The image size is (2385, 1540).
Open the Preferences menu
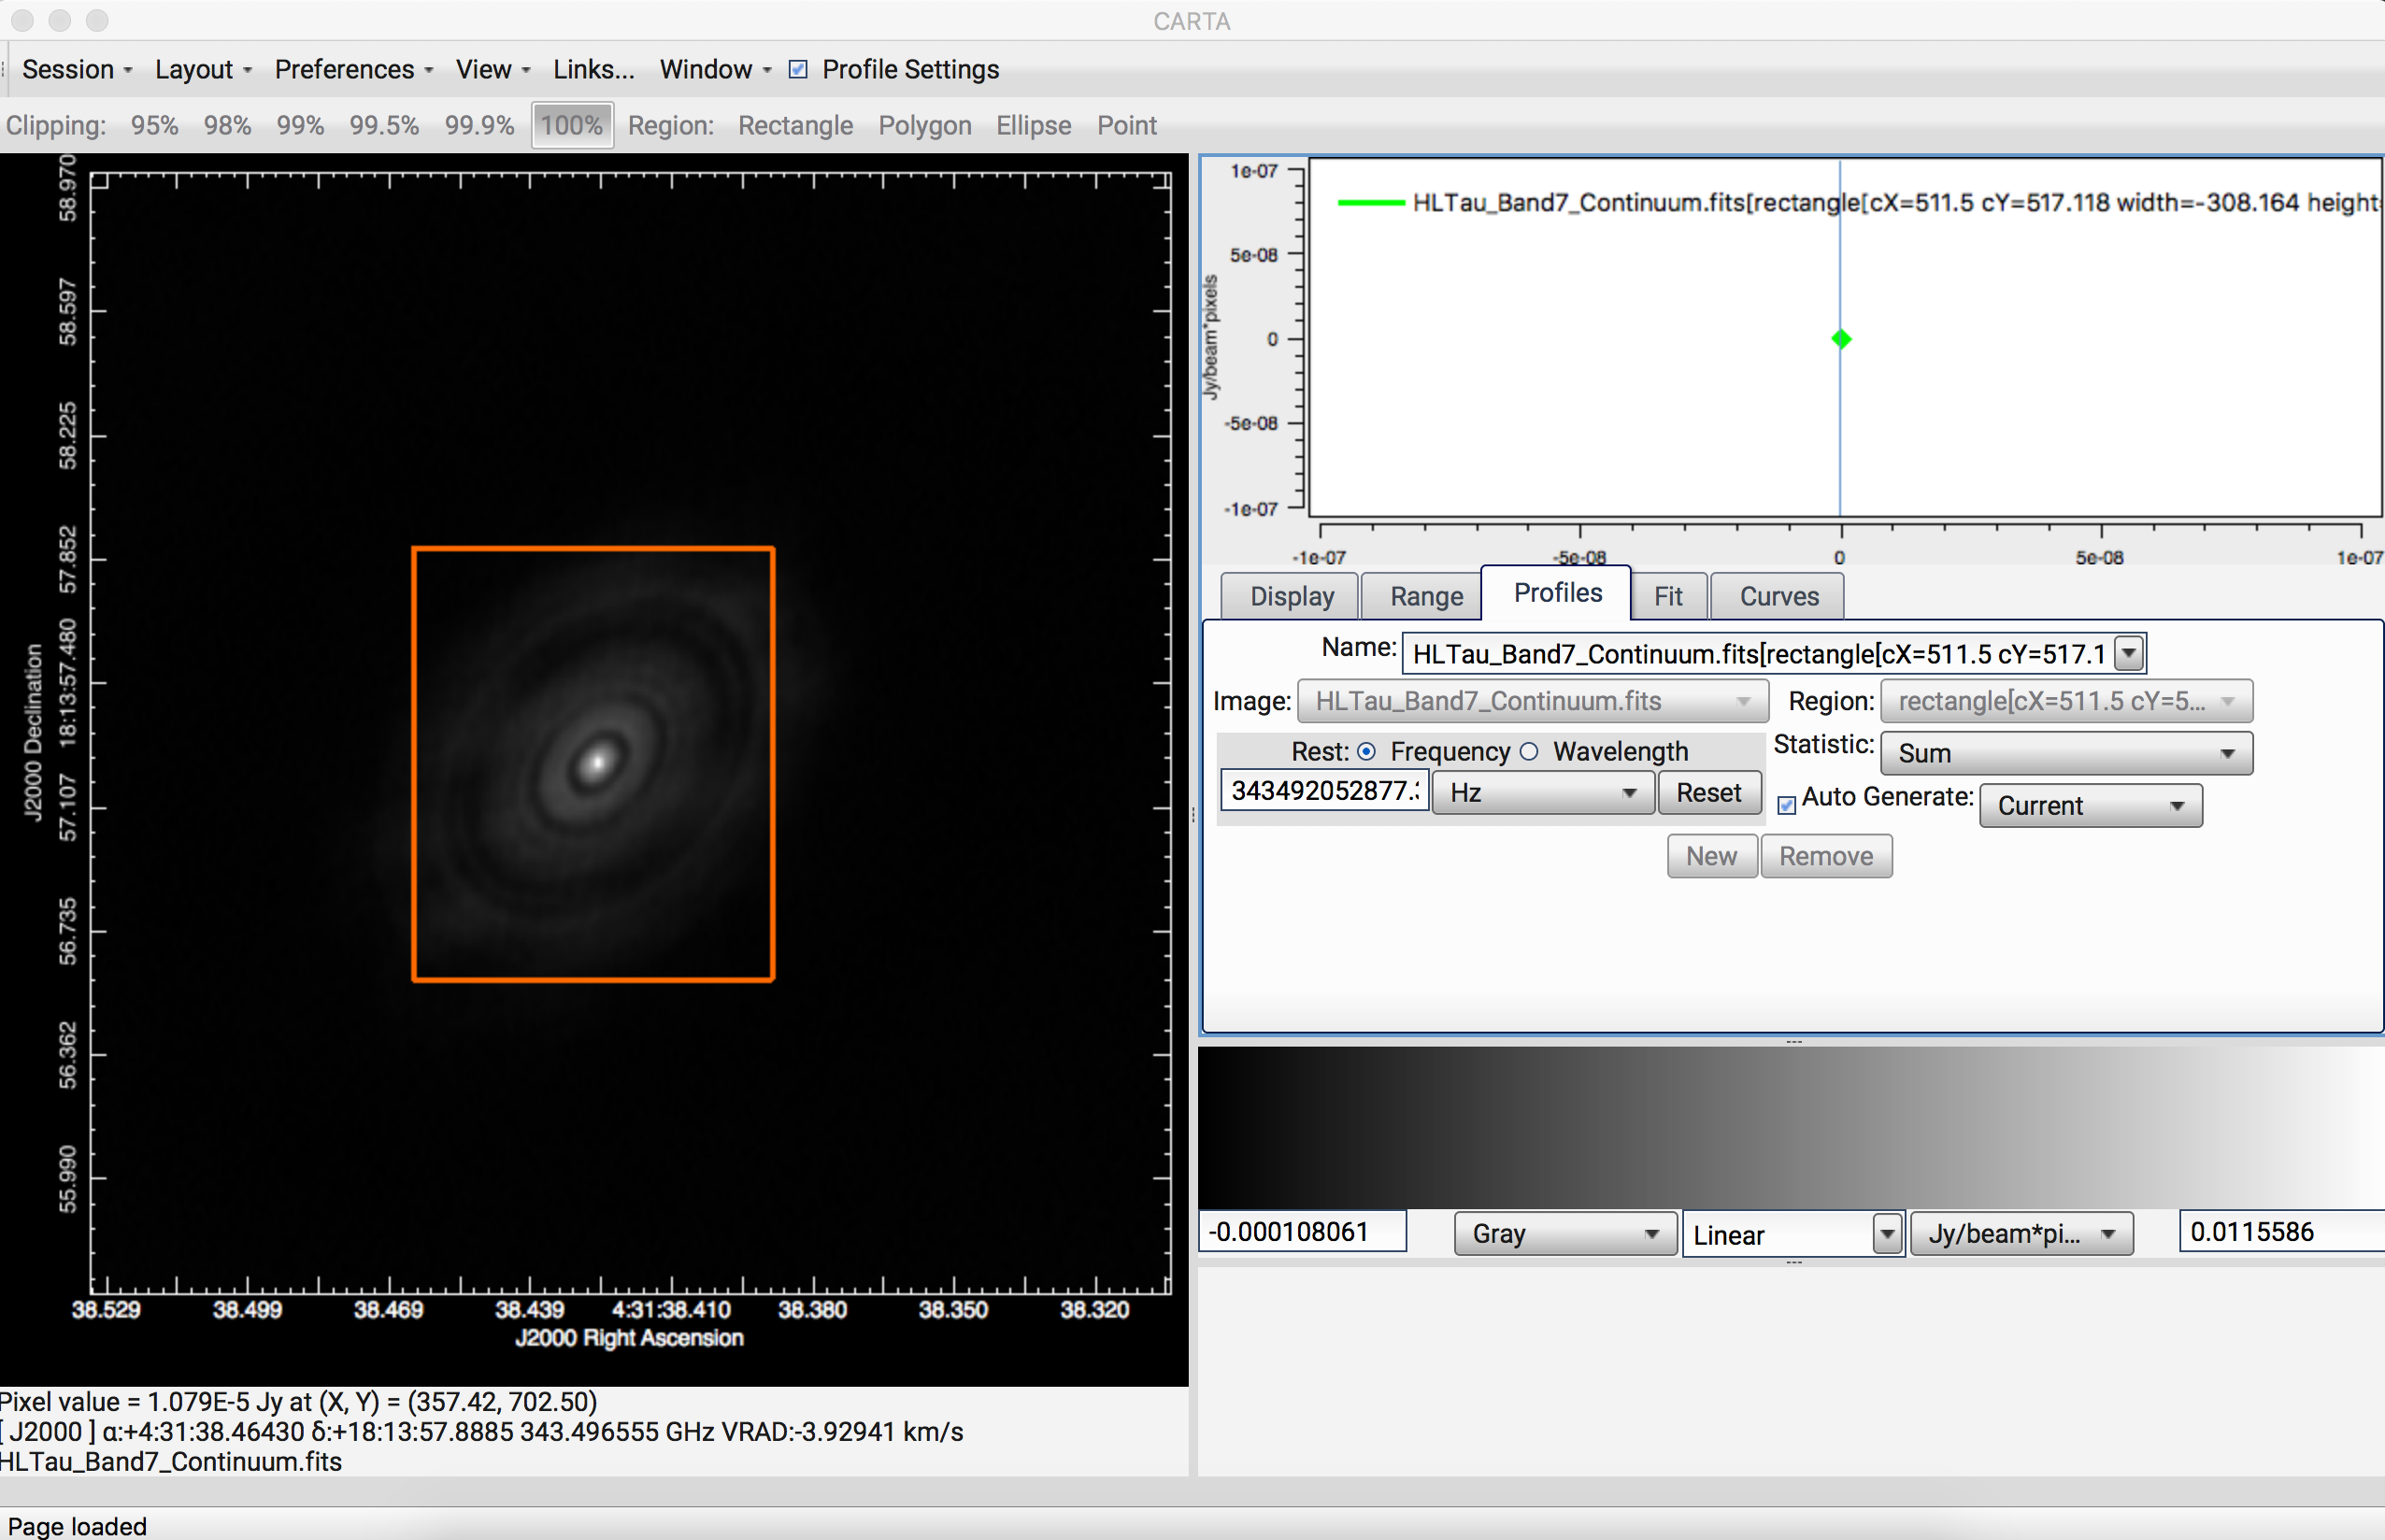pos(346,69)
